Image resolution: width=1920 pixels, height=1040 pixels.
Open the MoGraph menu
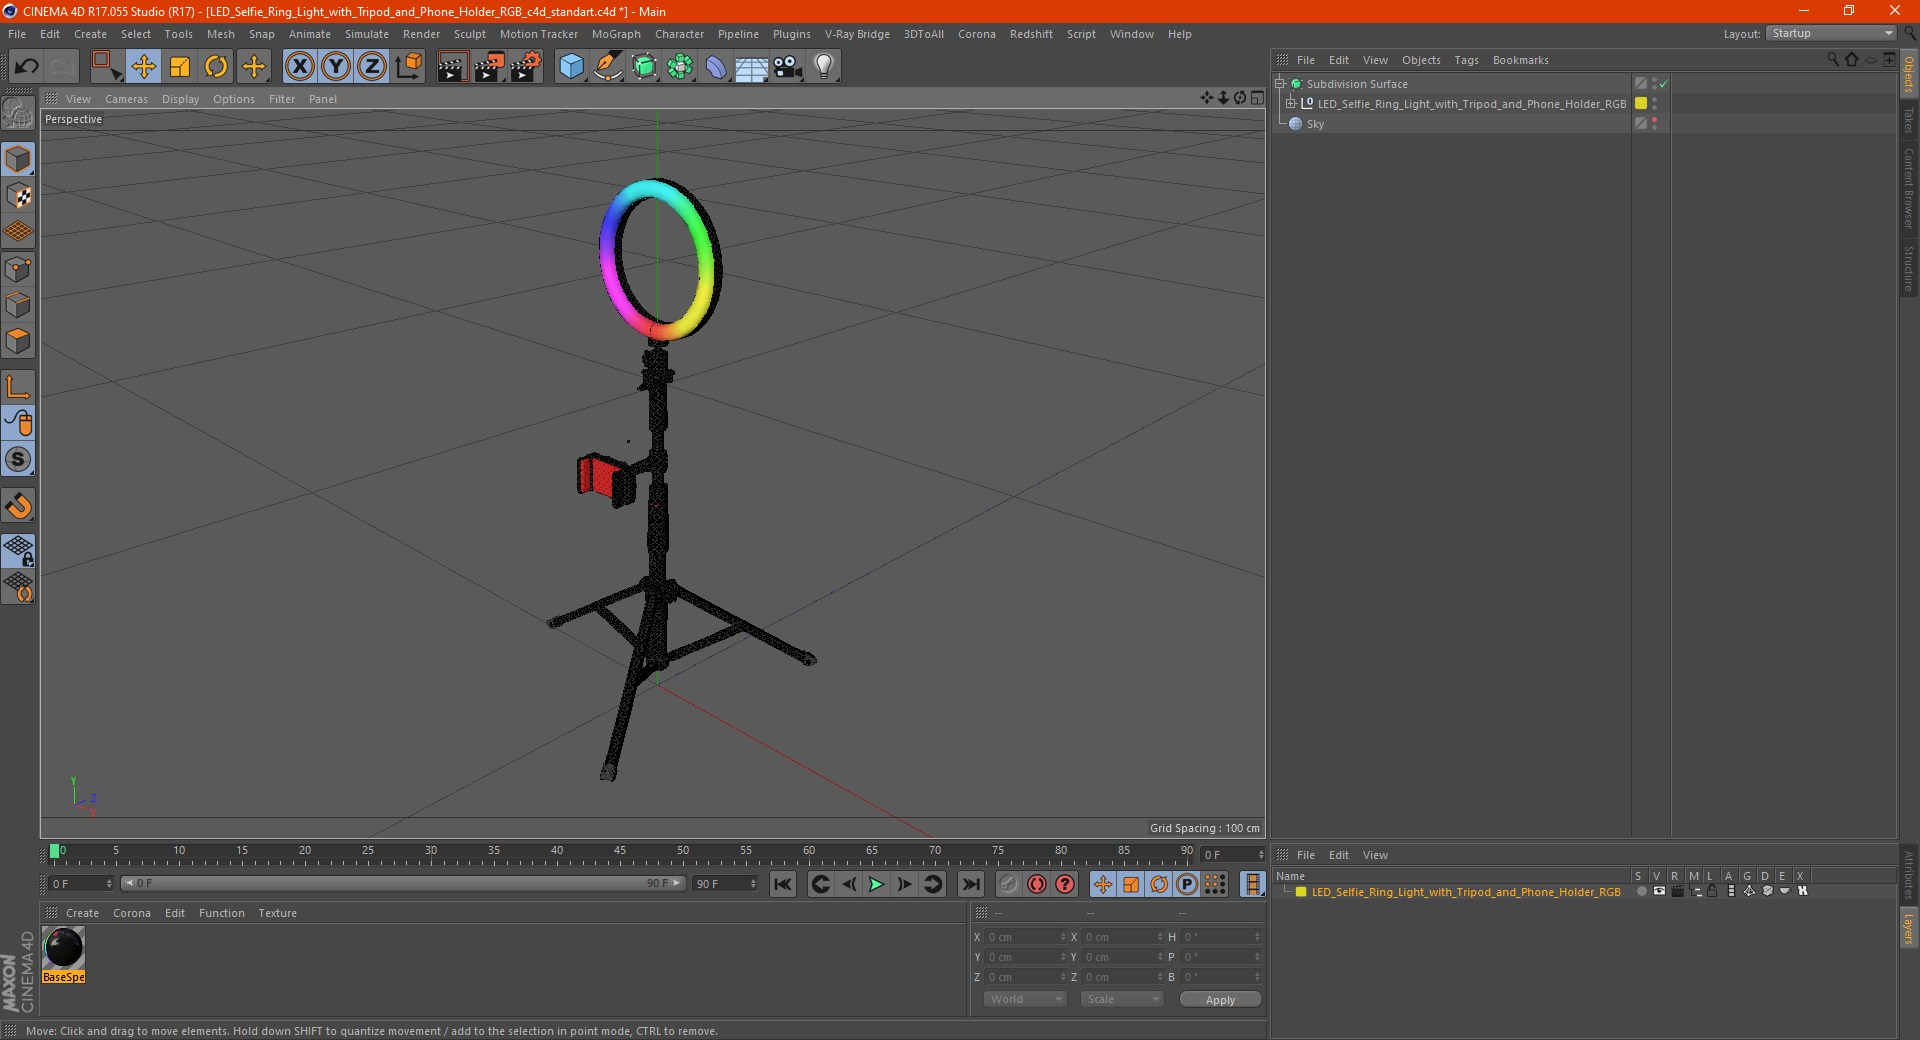tap(616, 34)
